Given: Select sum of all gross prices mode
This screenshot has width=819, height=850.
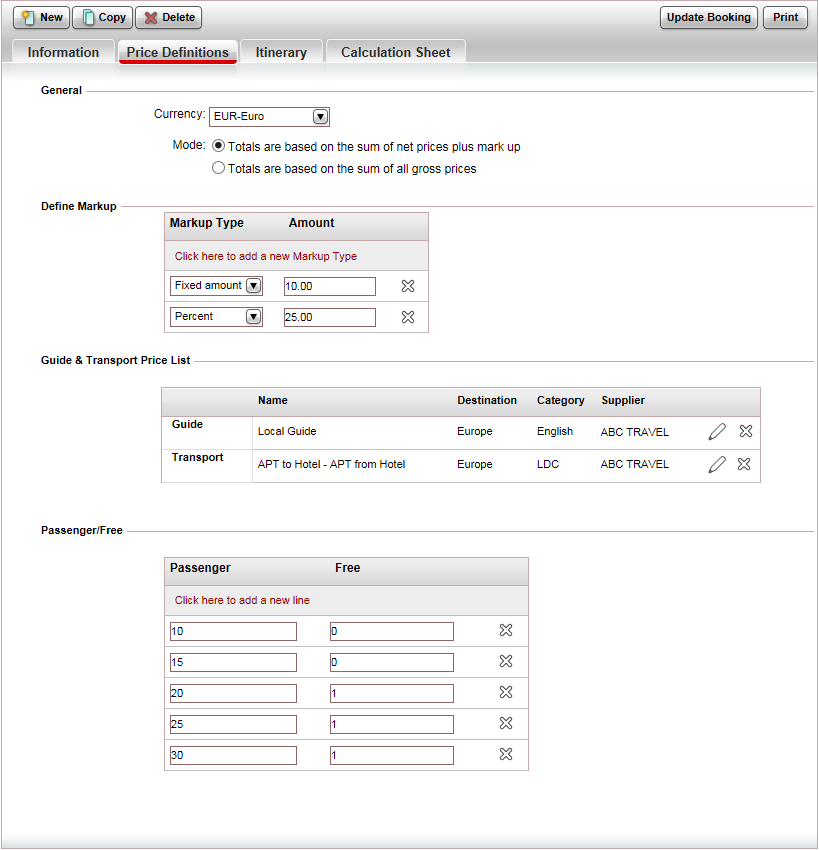Looking at the screenshot, I should [x=218, y=168].
